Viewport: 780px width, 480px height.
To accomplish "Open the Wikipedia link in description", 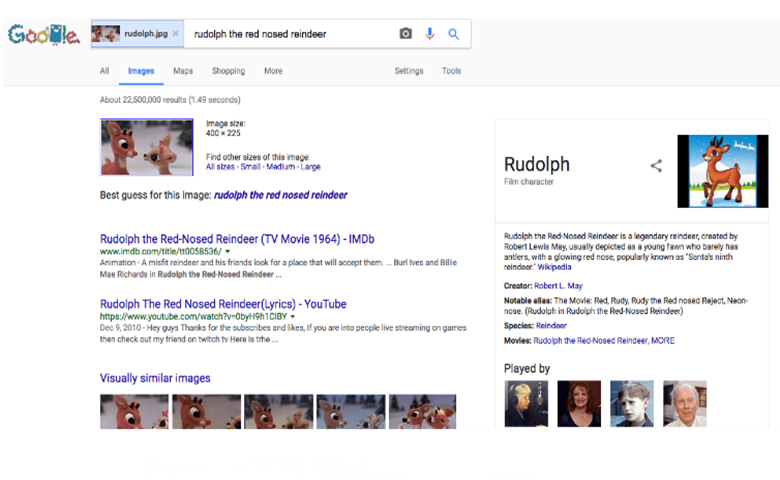I will (554, 267).
